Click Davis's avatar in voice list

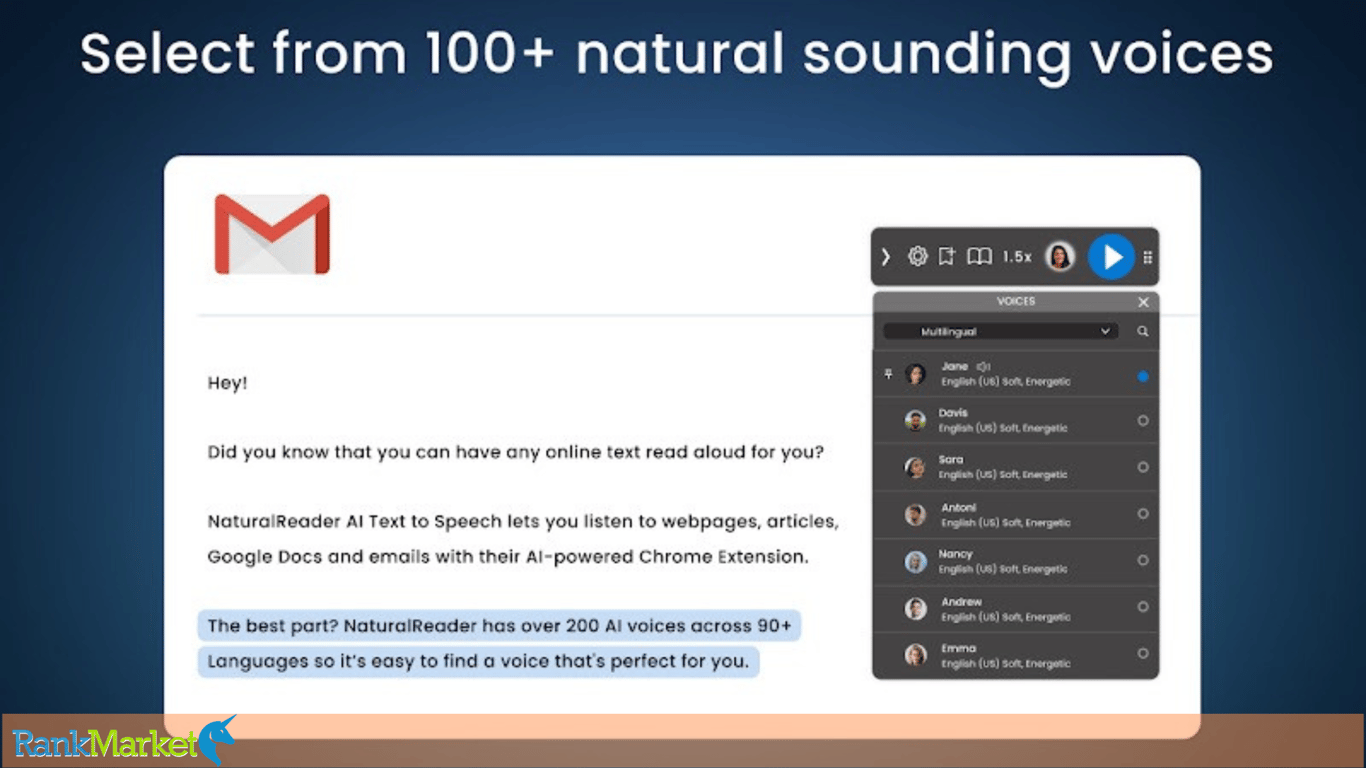coord(915,420)
